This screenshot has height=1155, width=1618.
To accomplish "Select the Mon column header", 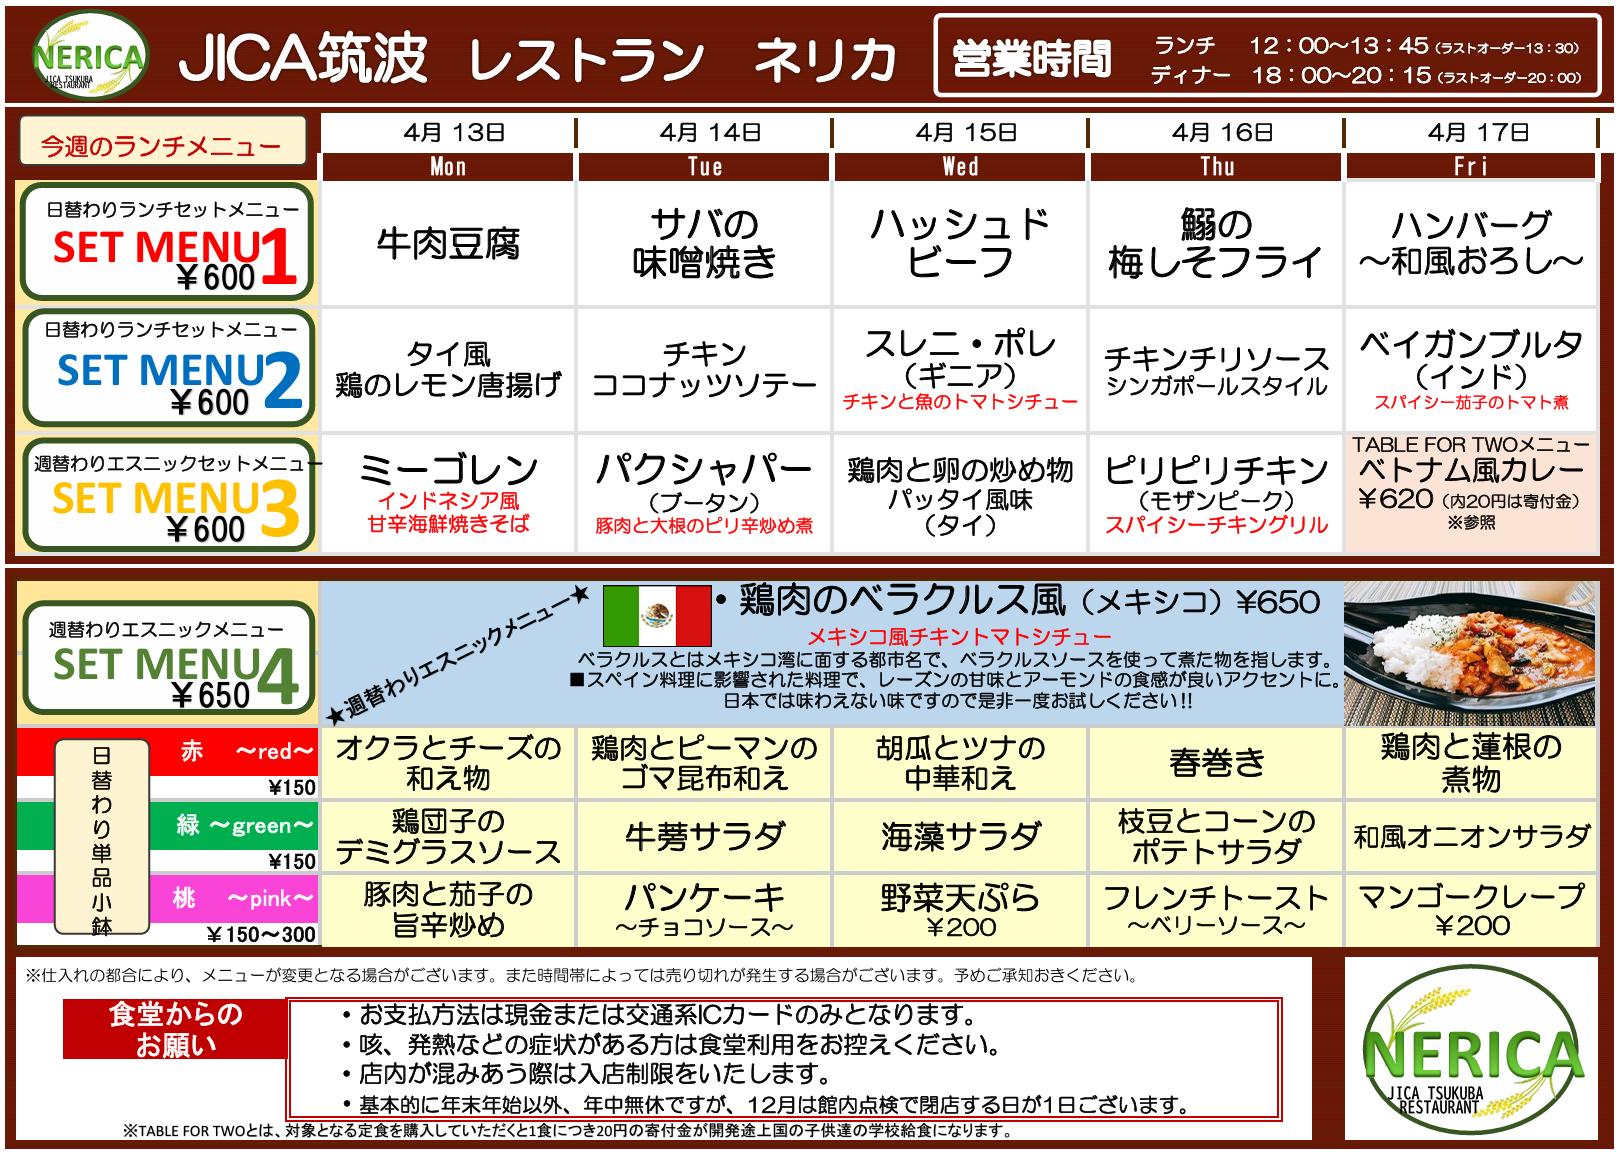I will [448, 167].
